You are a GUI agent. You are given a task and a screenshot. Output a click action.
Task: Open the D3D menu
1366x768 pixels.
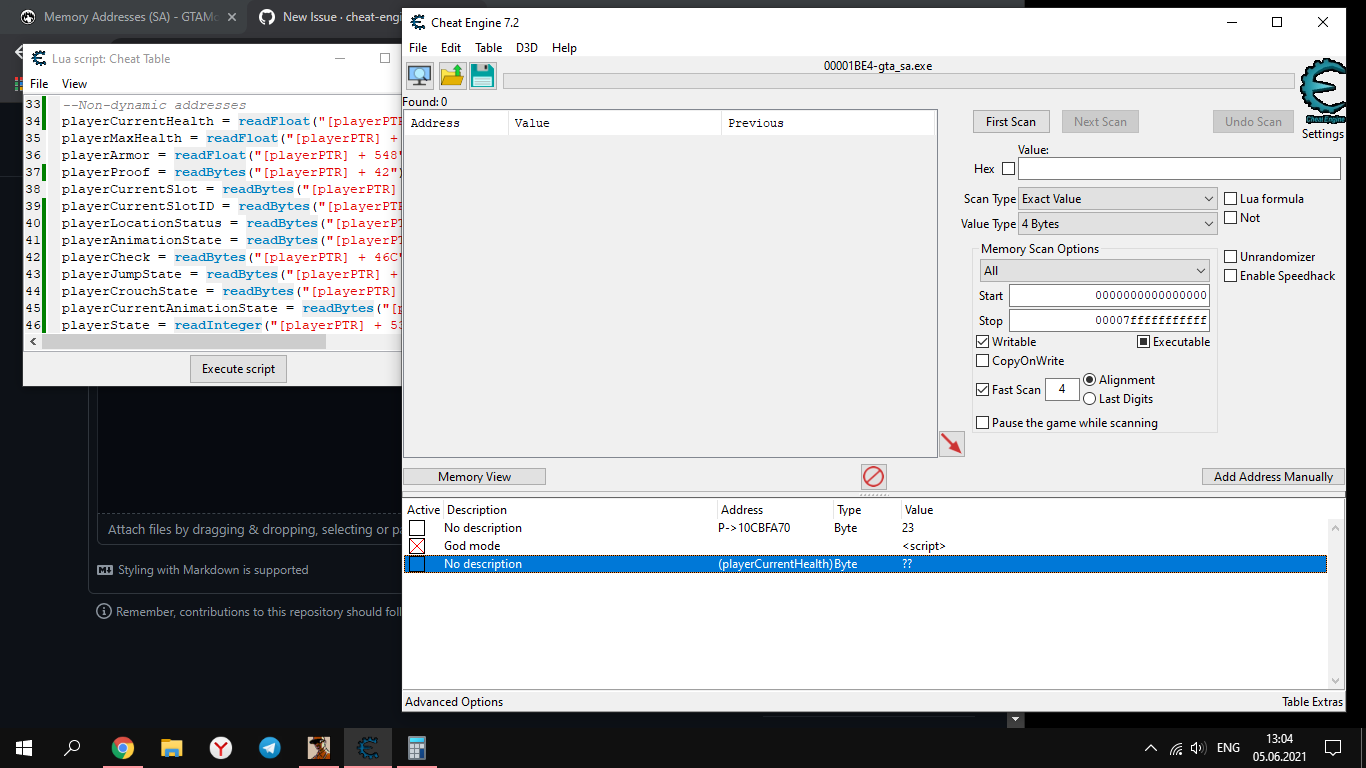[x=524, y=47]
